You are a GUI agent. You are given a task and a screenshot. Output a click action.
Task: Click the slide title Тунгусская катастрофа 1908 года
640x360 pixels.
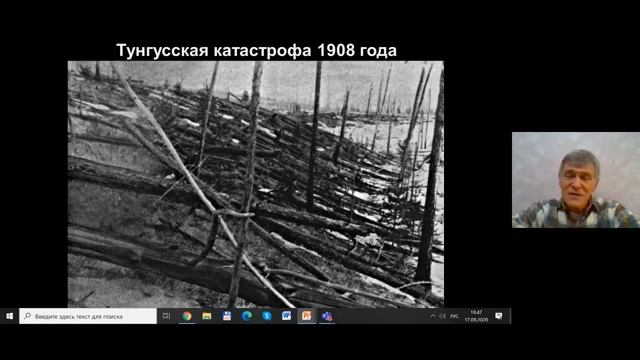[x=256, y=51]
